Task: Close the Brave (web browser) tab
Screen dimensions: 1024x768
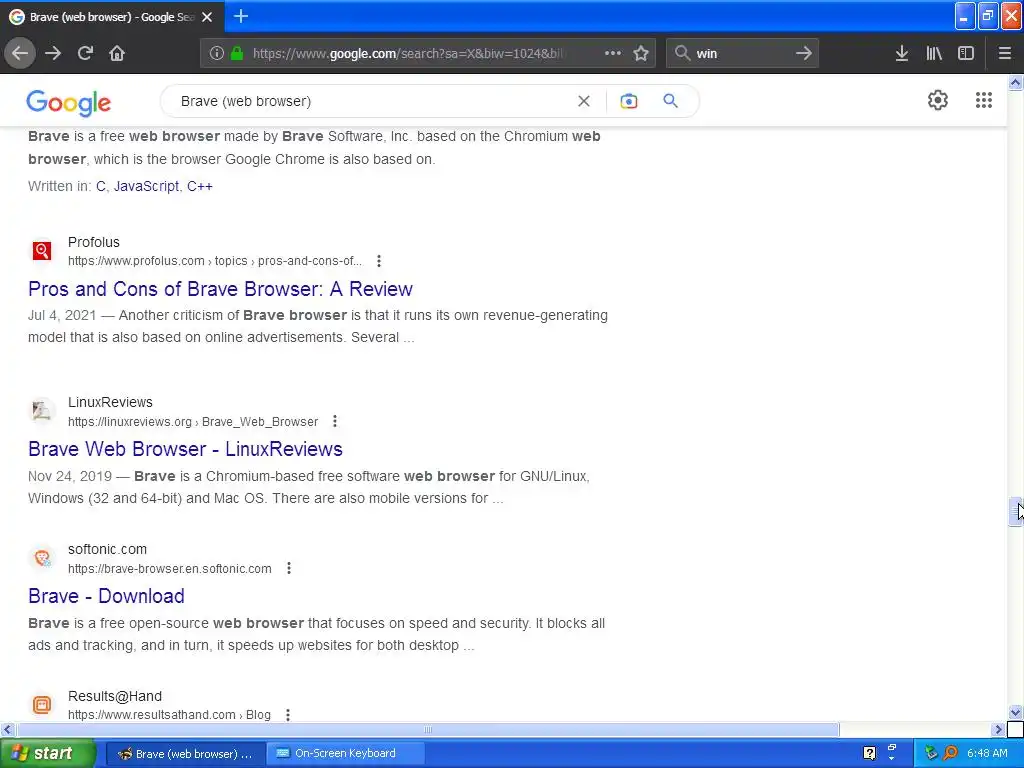Action: (207, 17)
